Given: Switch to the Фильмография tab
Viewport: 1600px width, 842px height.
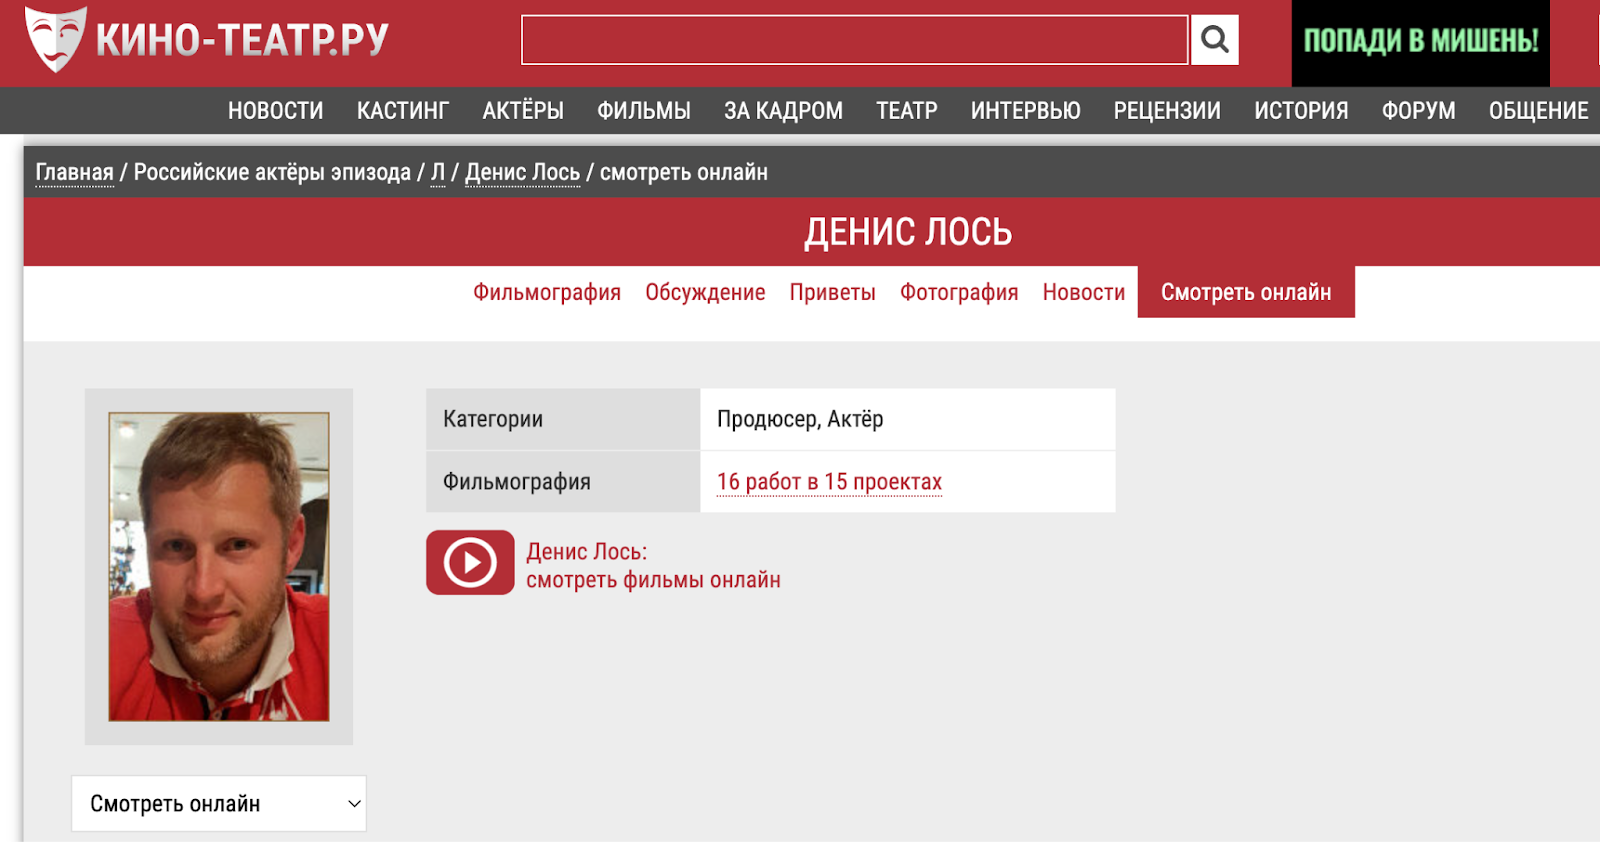Looking at the screenshot, I should coord(547,292).
